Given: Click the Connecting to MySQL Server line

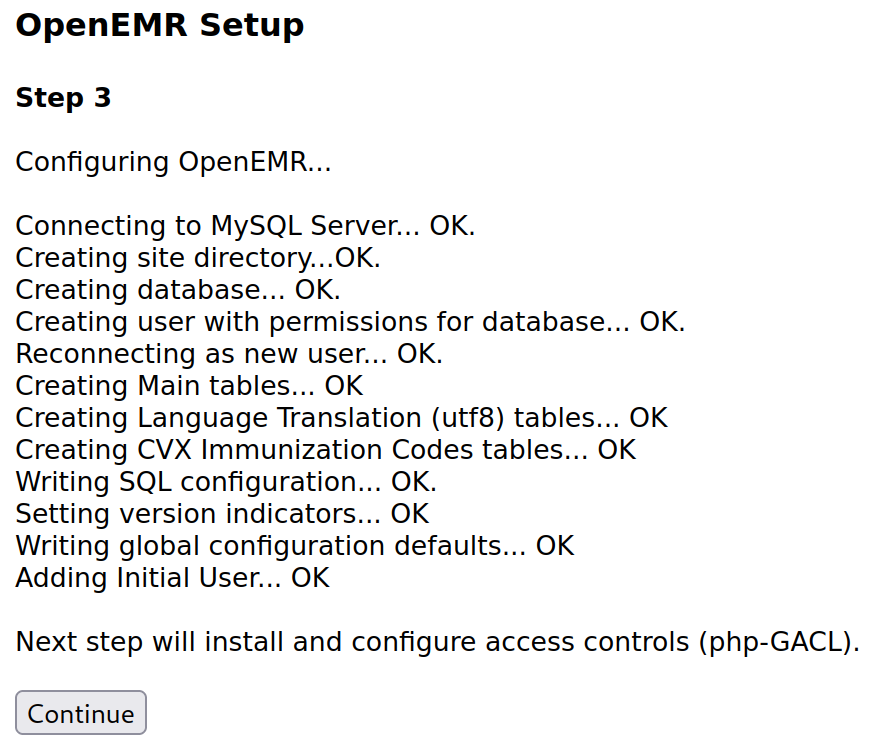Looking at the screenshot, I should click(x=245, y=226).
